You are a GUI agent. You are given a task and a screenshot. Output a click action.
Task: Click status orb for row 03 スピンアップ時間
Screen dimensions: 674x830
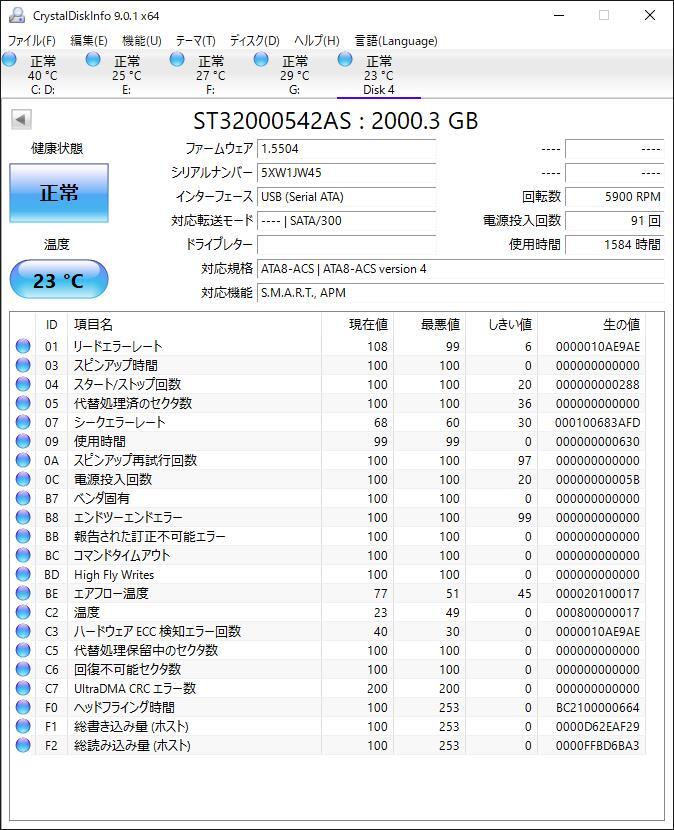23,365
